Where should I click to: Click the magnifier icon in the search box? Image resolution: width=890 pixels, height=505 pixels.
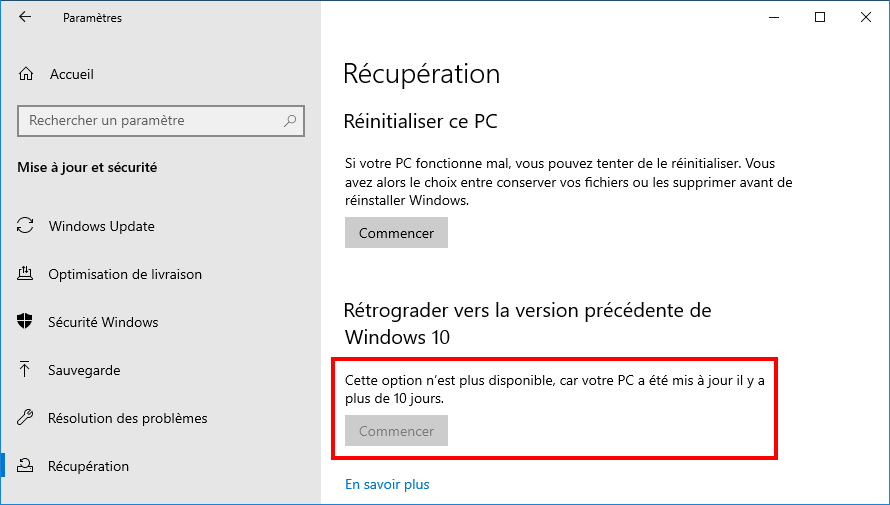(290, 120)
